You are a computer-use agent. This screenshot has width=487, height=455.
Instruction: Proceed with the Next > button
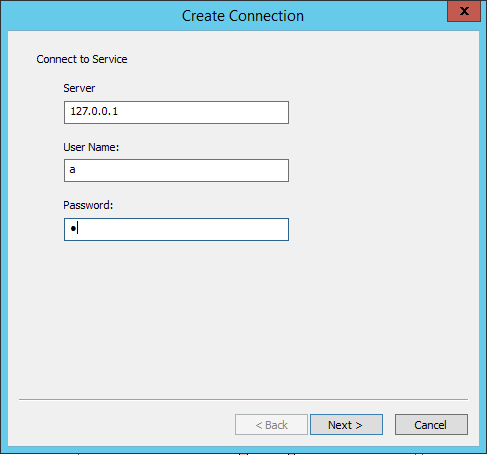pos(346,425)
